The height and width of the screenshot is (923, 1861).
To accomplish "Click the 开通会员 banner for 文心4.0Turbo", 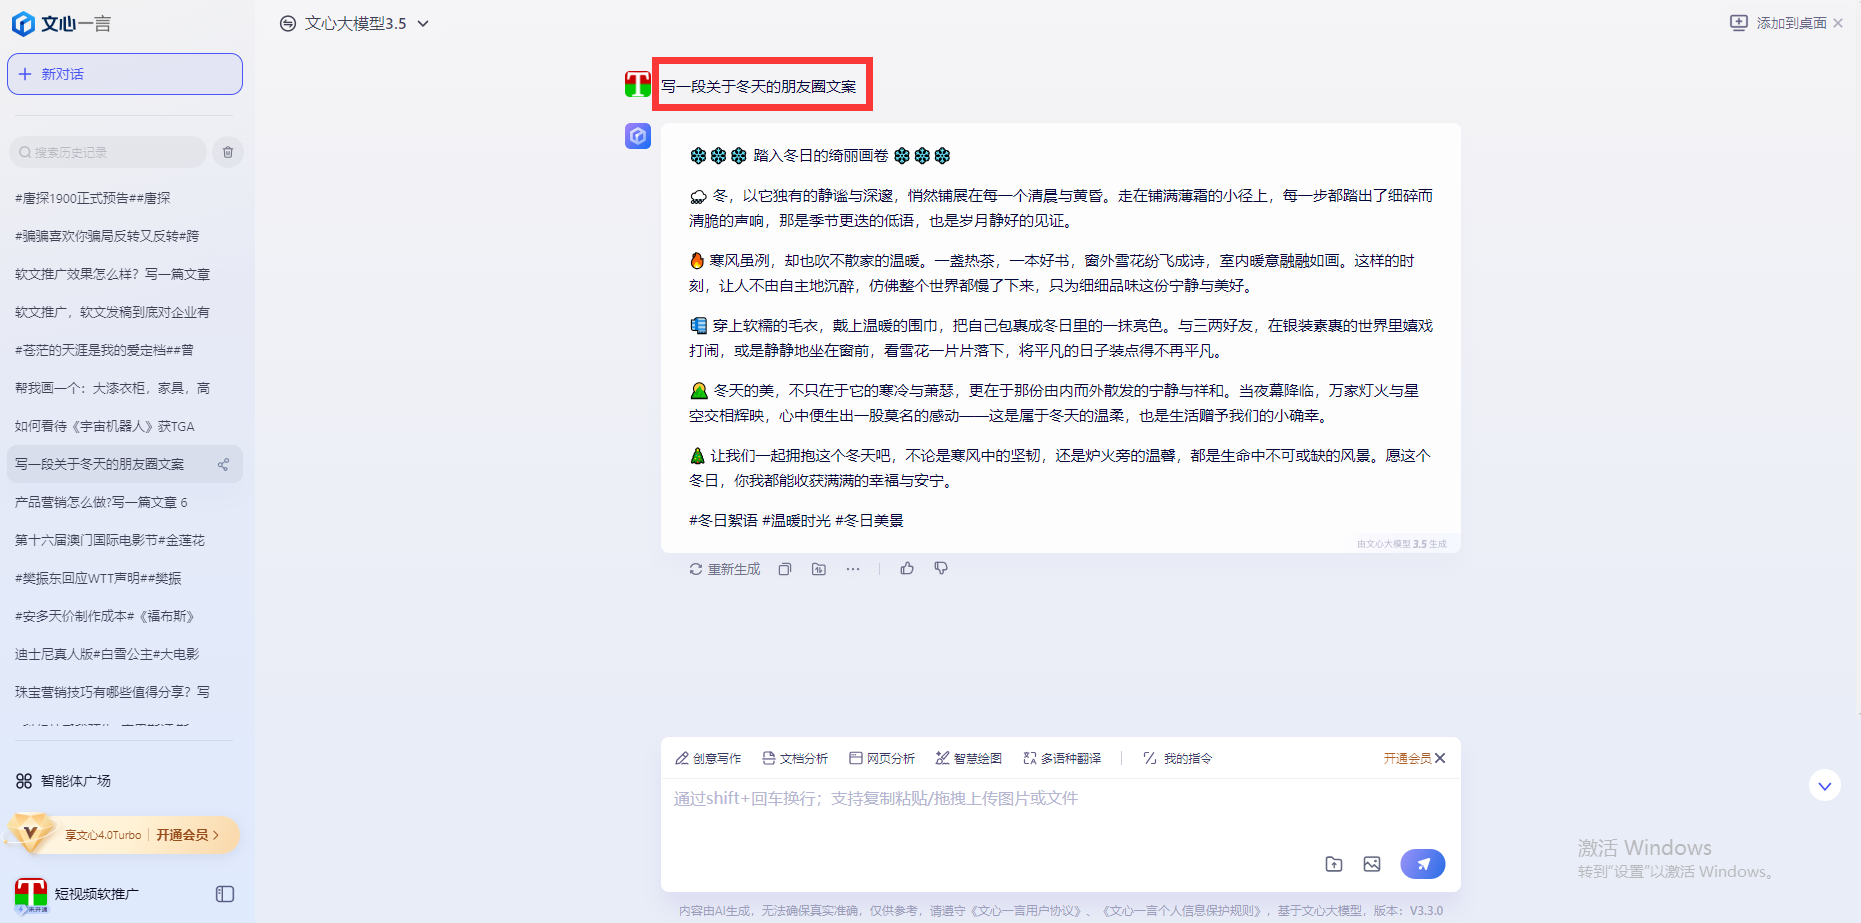I will tap(124, 834).
